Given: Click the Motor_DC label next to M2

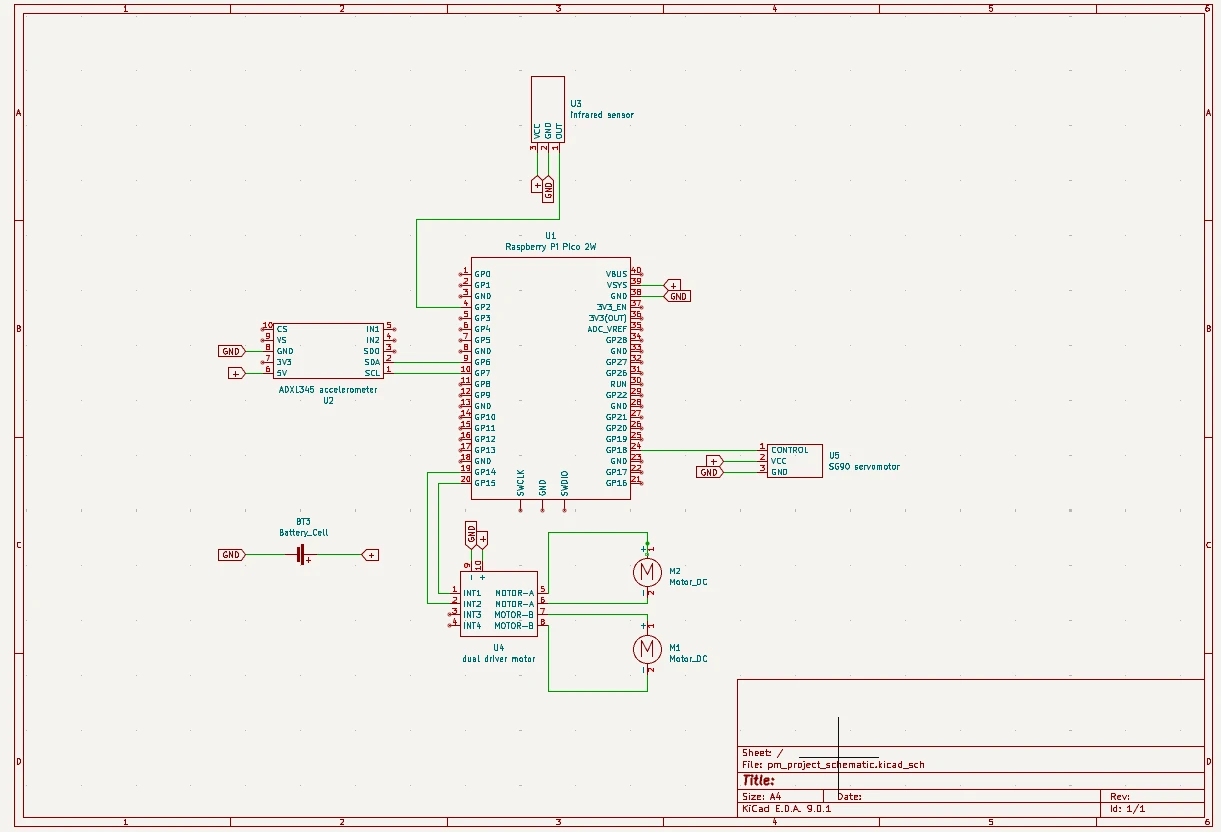Looking at the screenshot, I should click(x=688, y=582).
